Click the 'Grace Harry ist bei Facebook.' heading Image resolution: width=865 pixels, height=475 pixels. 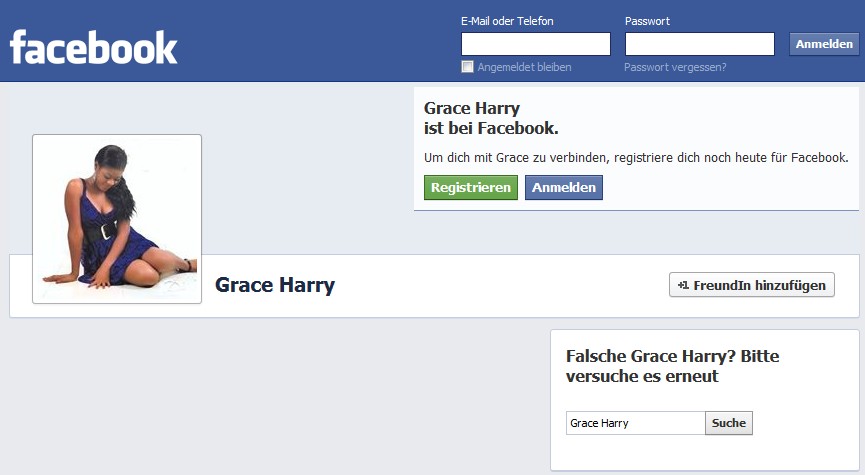[491, 118]
